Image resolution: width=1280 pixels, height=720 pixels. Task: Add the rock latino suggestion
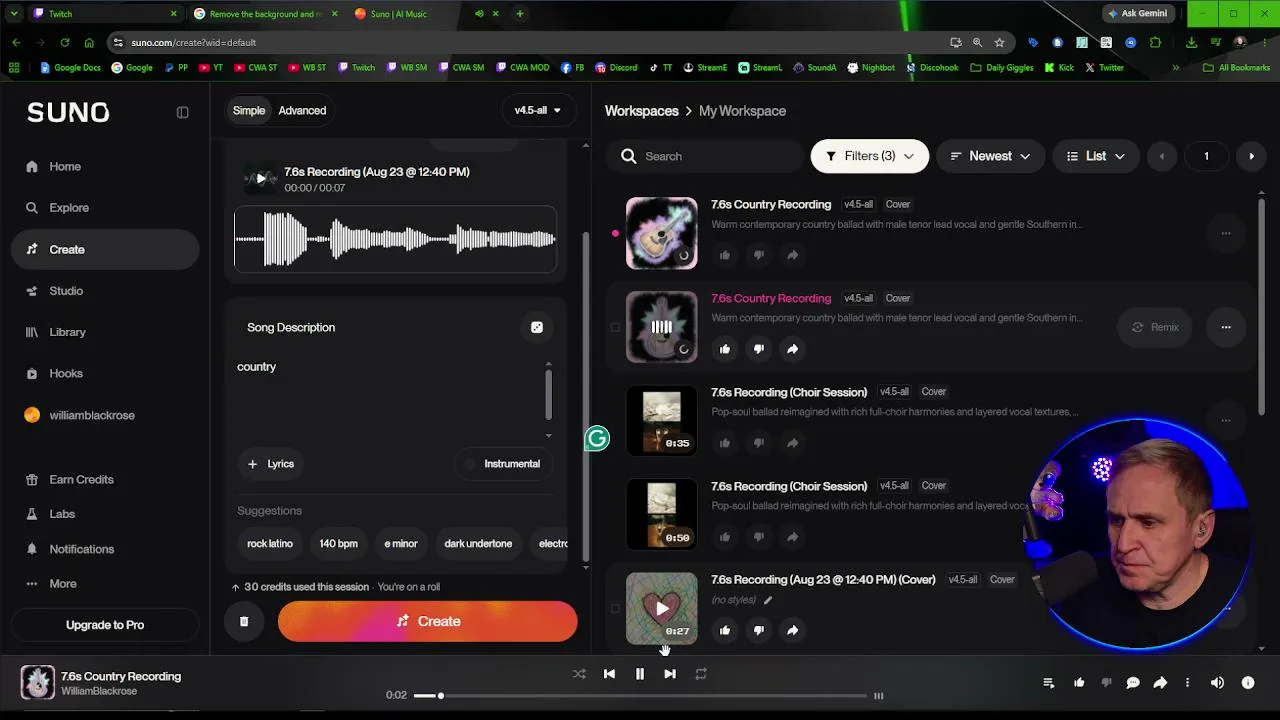click(x=270, y=544)
